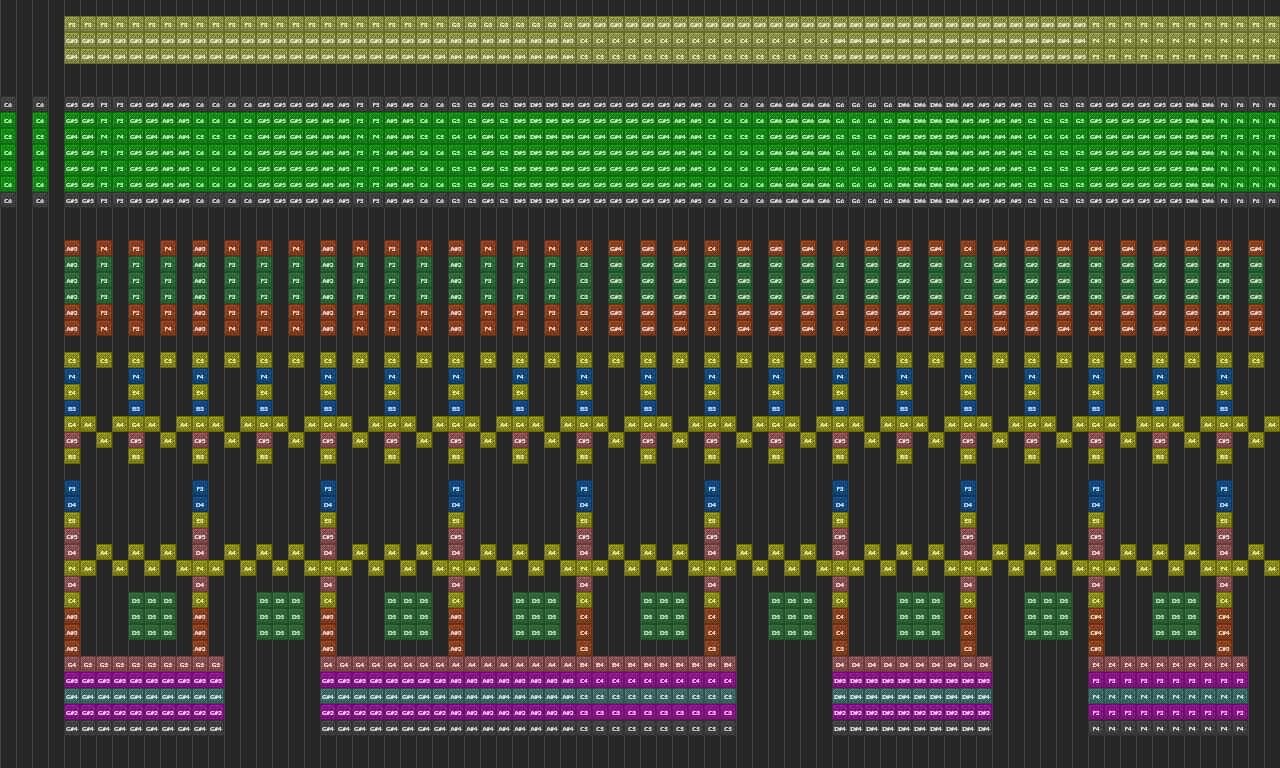Click the first teal G#4 note block
The height and width of the screenshot is (768, 1280).
pos(72,696)
